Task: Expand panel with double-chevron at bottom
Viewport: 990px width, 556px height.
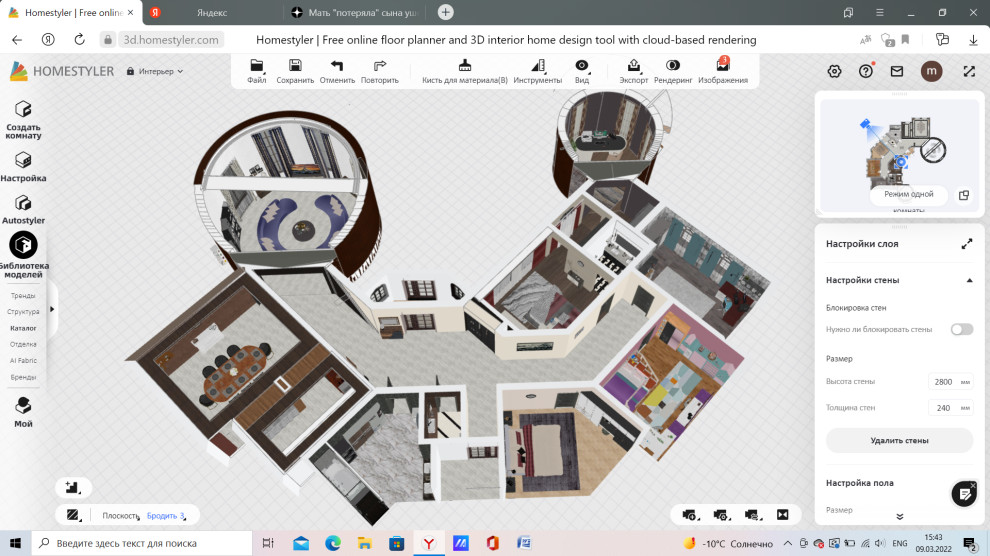Action: tap(899, 516)
